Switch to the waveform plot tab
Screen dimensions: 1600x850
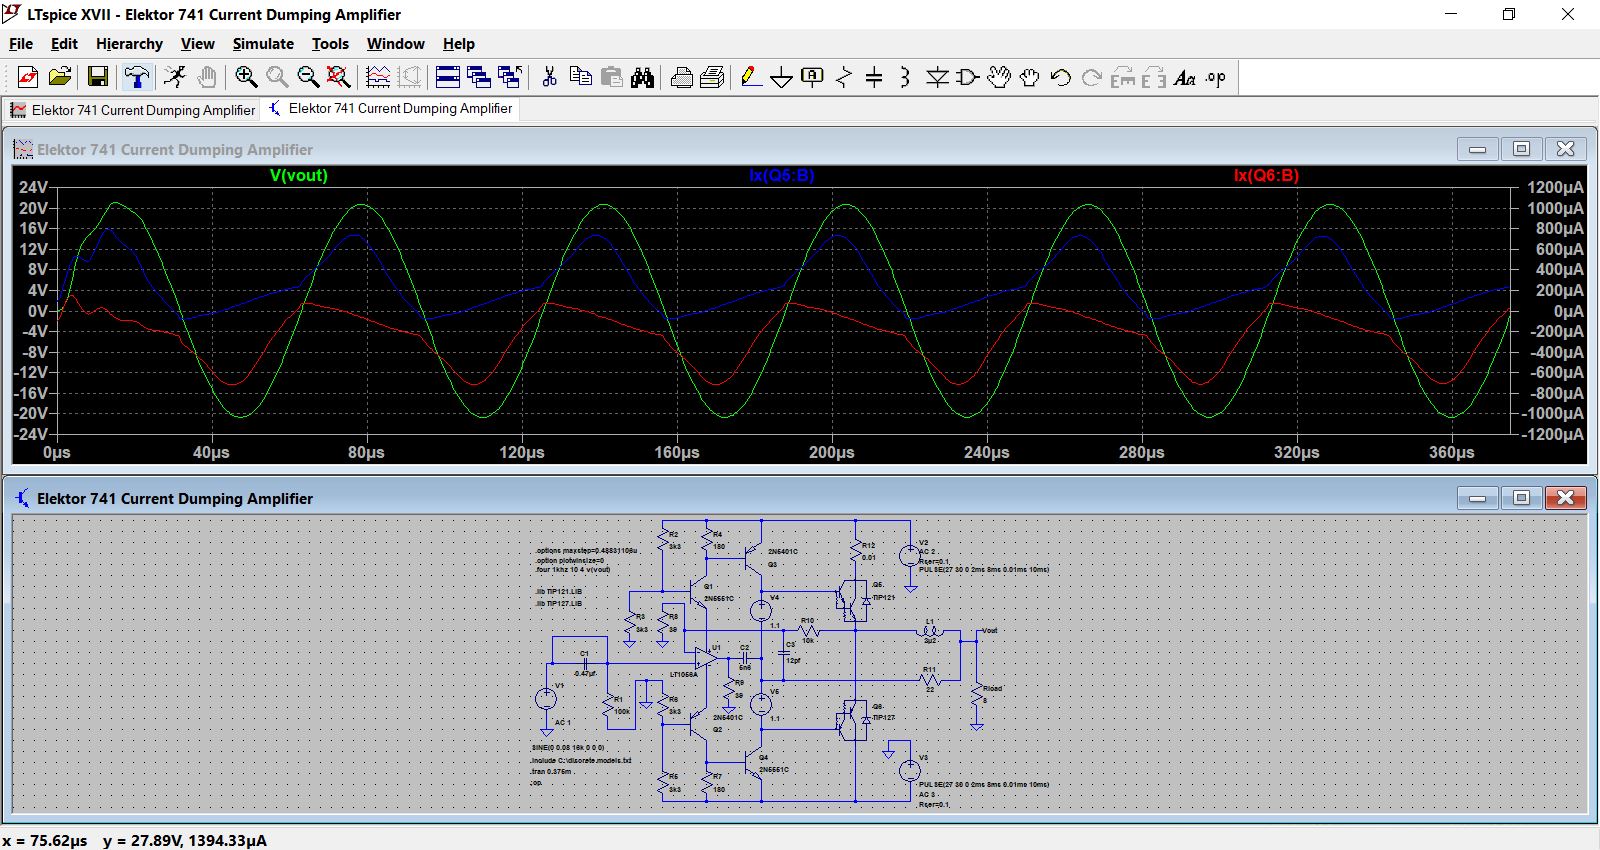(x=133, y=110)
